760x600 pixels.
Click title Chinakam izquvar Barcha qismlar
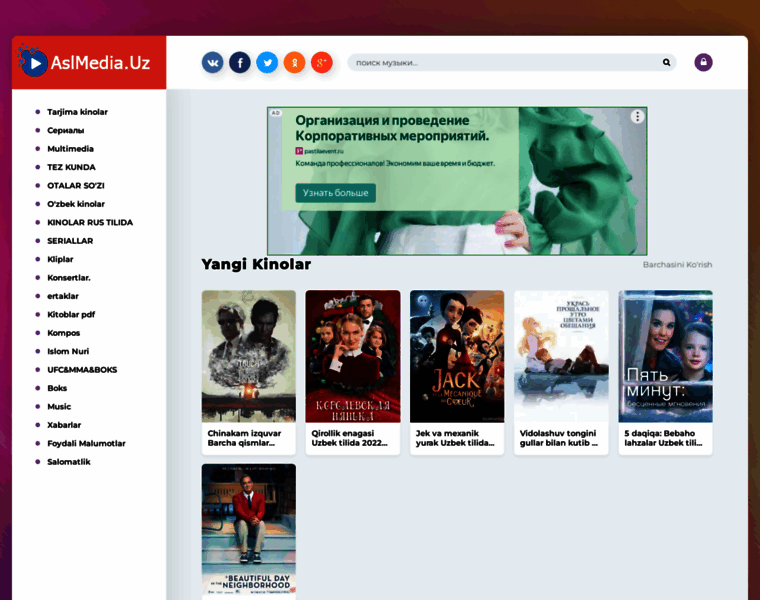tap(244, 438)
